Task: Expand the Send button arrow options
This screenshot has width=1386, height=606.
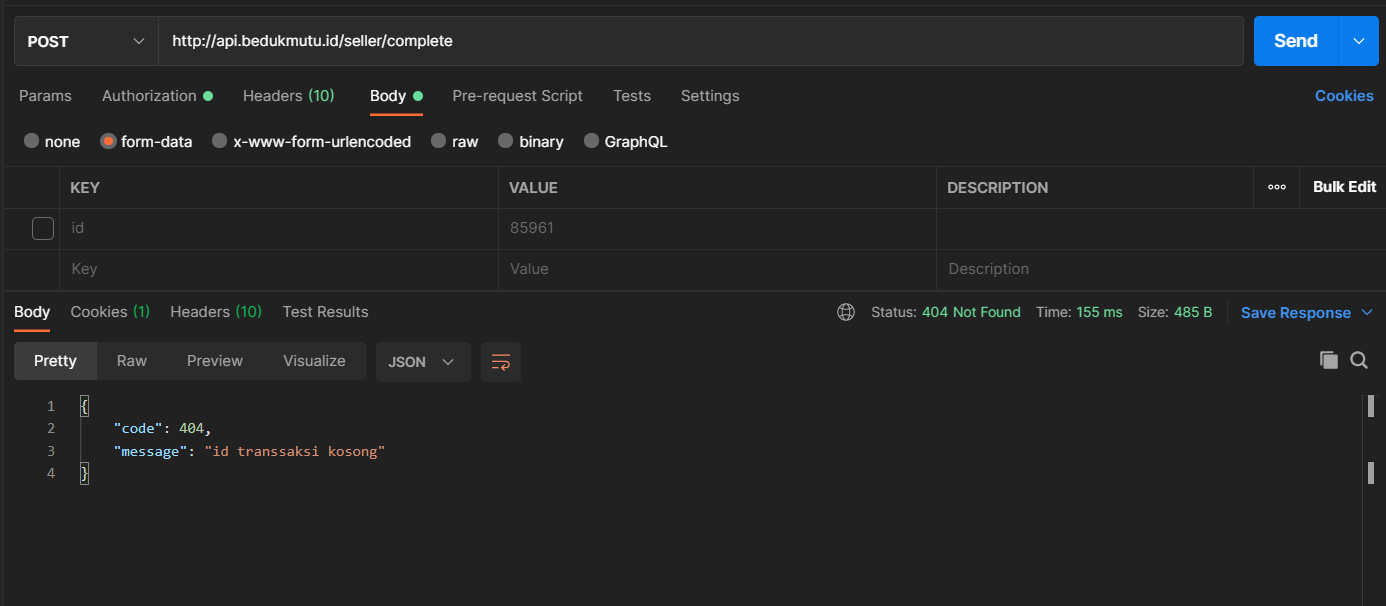Action: coord(1358,41)
